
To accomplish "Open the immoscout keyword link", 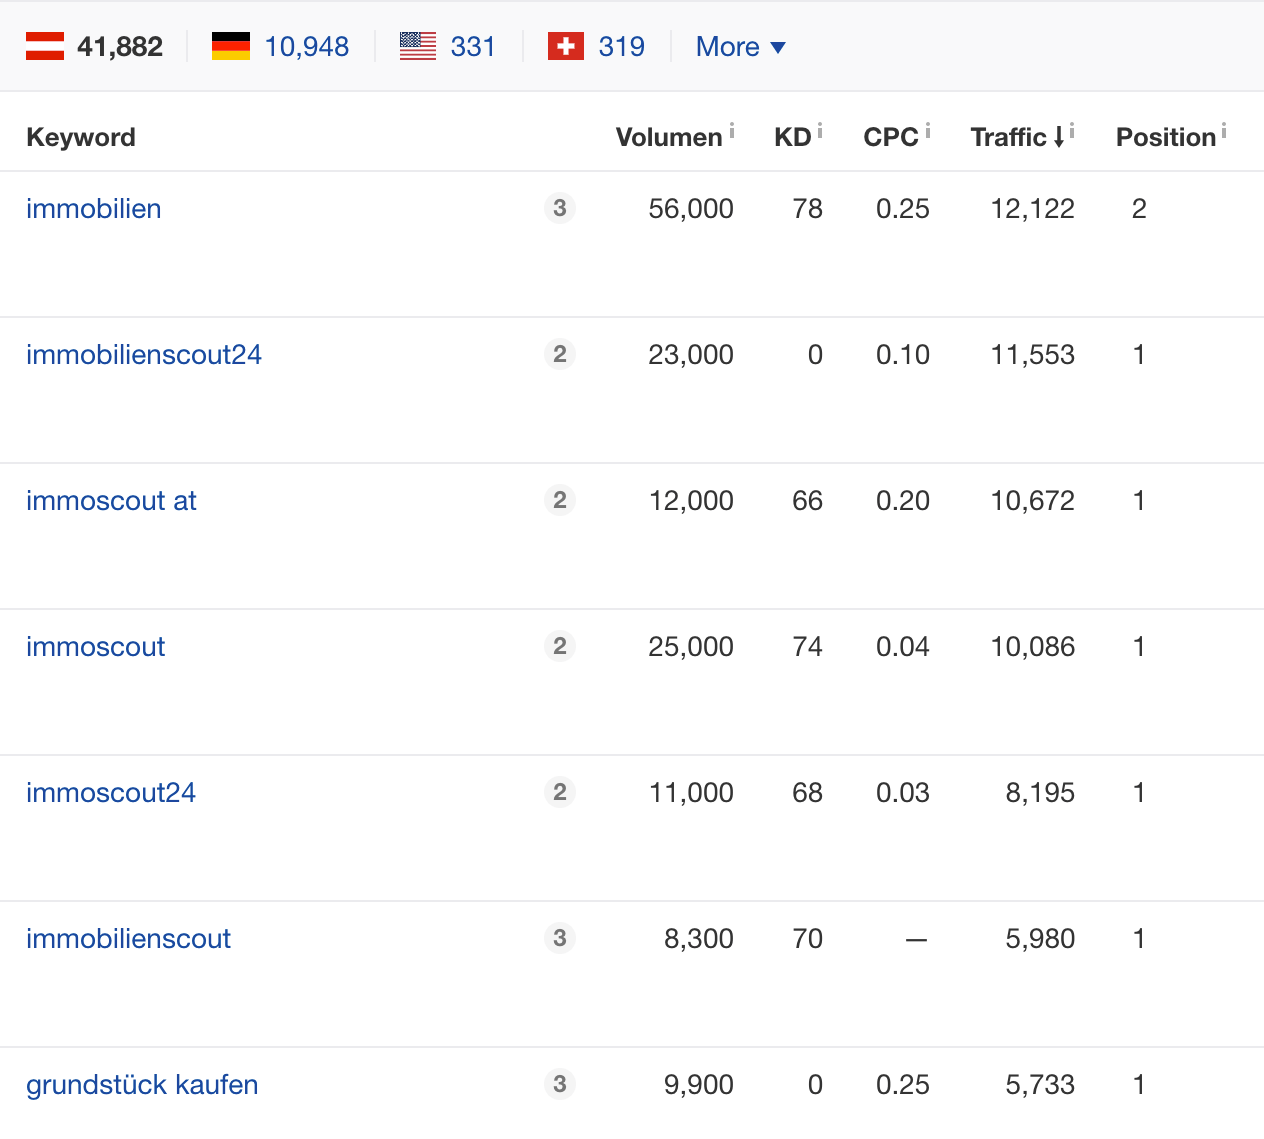I will point(95,647).
